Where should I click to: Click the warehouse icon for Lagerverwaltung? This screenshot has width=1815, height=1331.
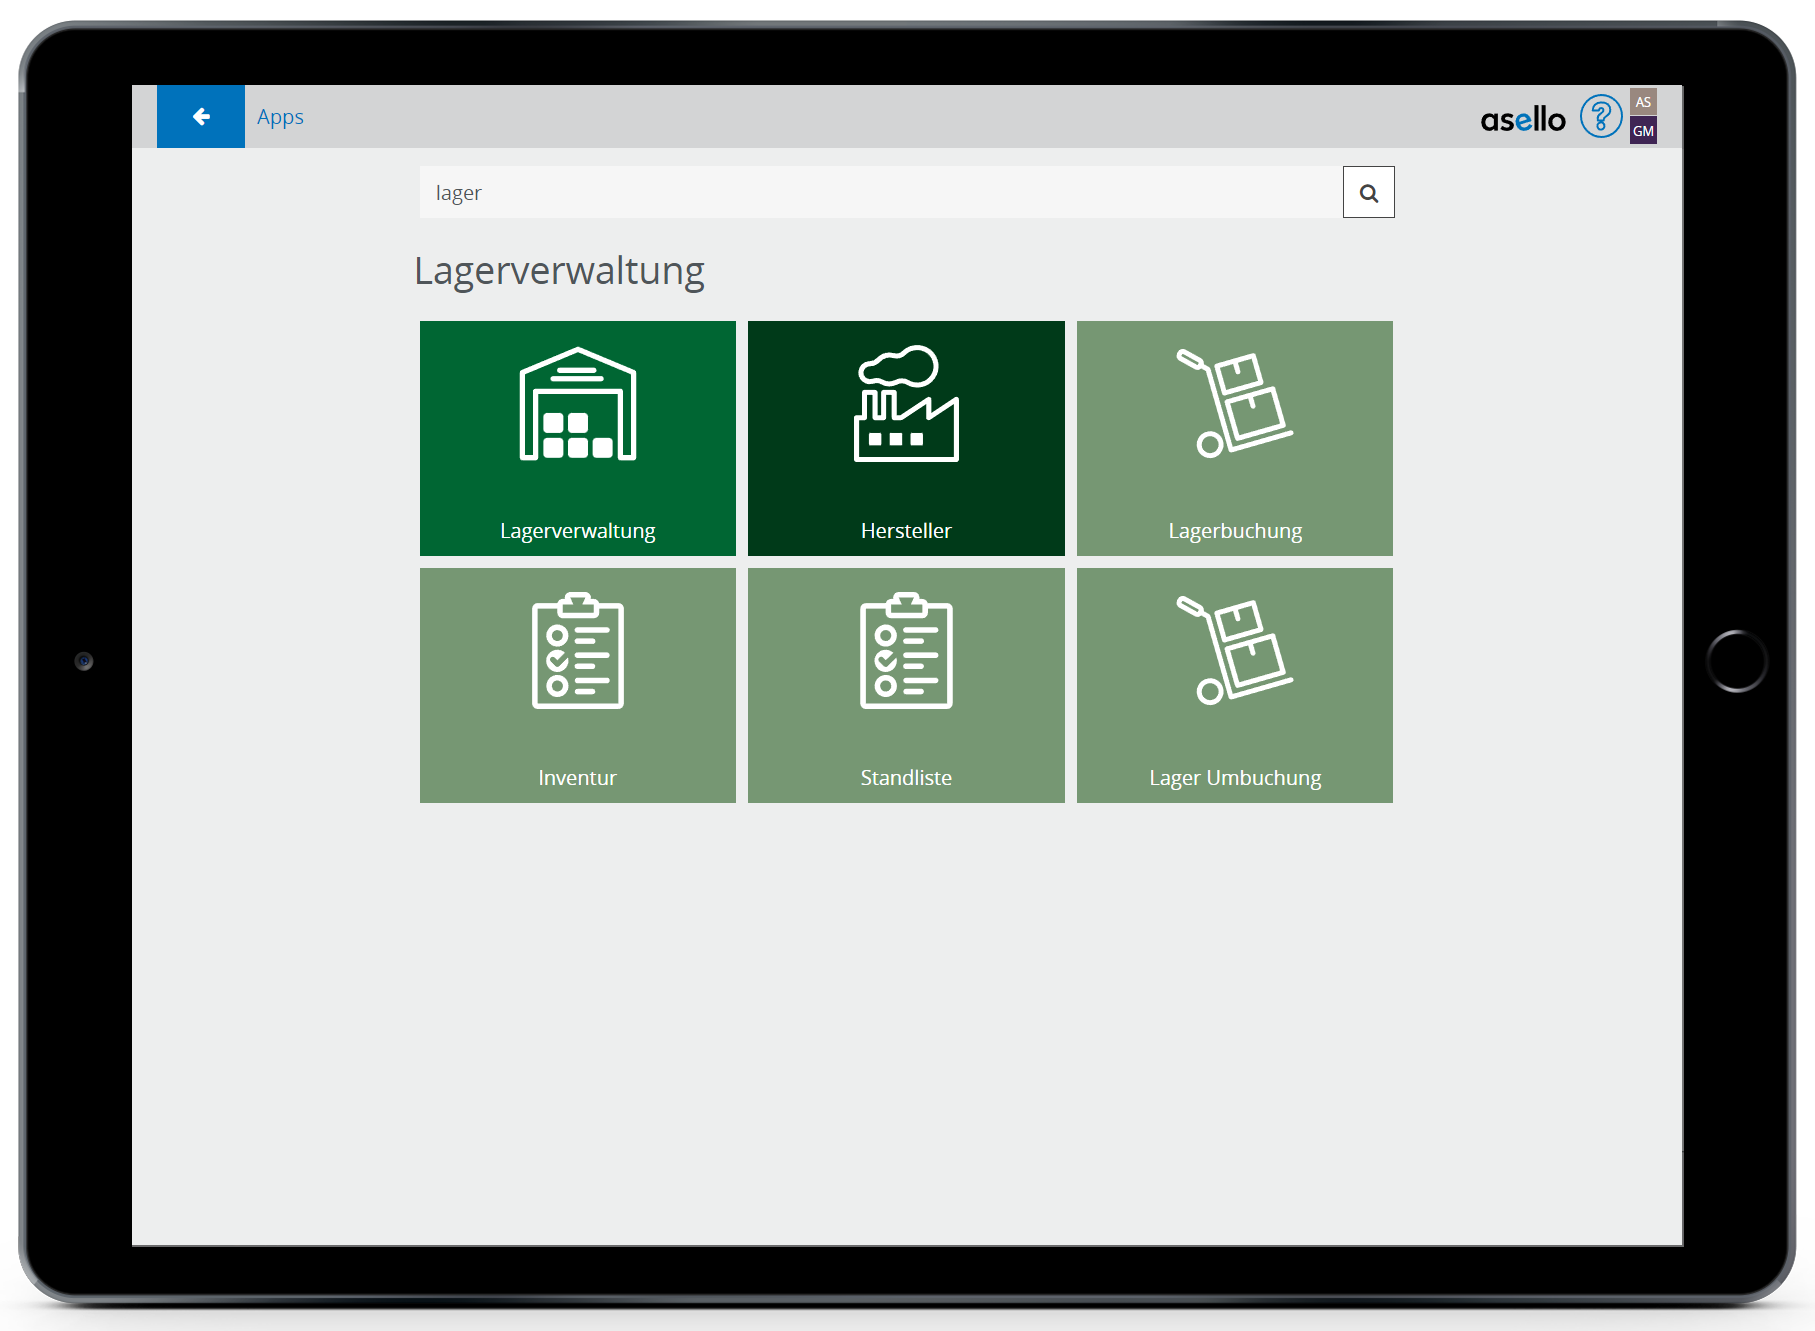click(578, 404)
